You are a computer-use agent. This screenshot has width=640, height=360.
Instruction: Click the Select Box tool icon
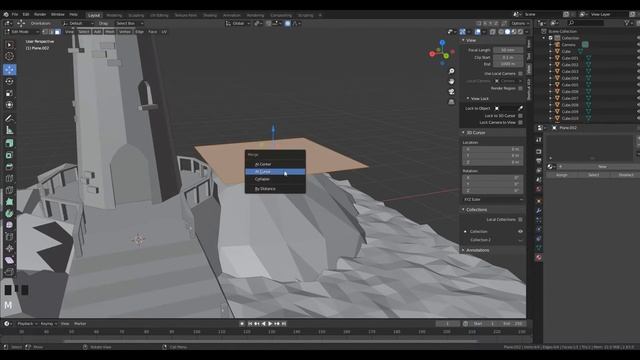click(x=9, y=44)
